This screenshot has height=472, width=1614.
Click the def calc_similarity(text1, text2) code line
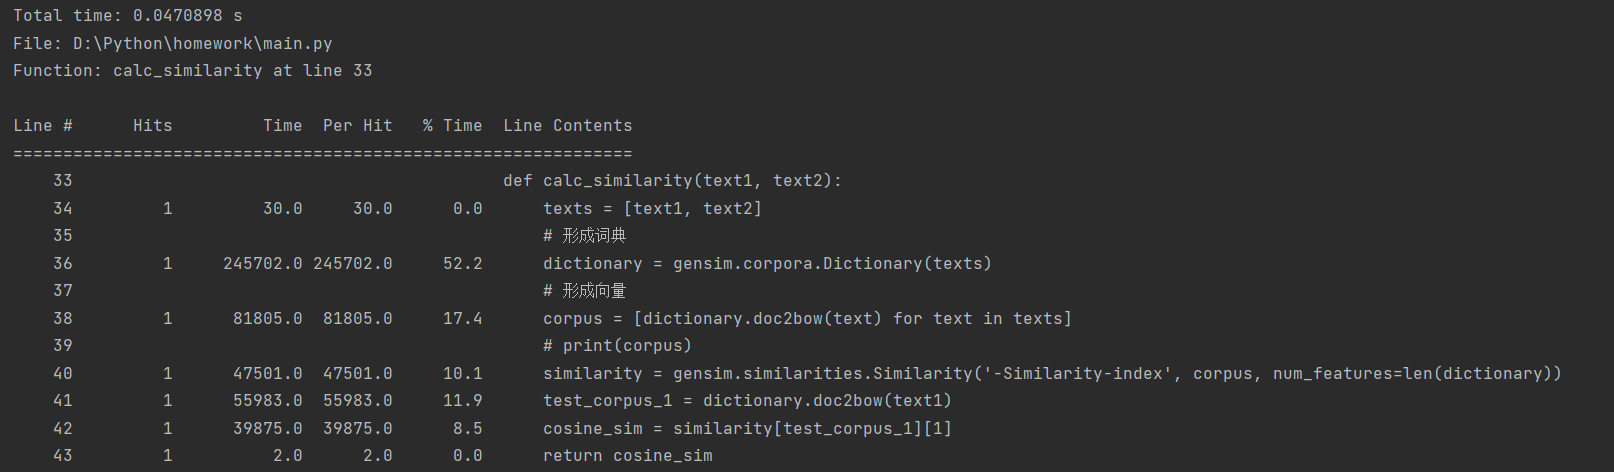[672, 181]
